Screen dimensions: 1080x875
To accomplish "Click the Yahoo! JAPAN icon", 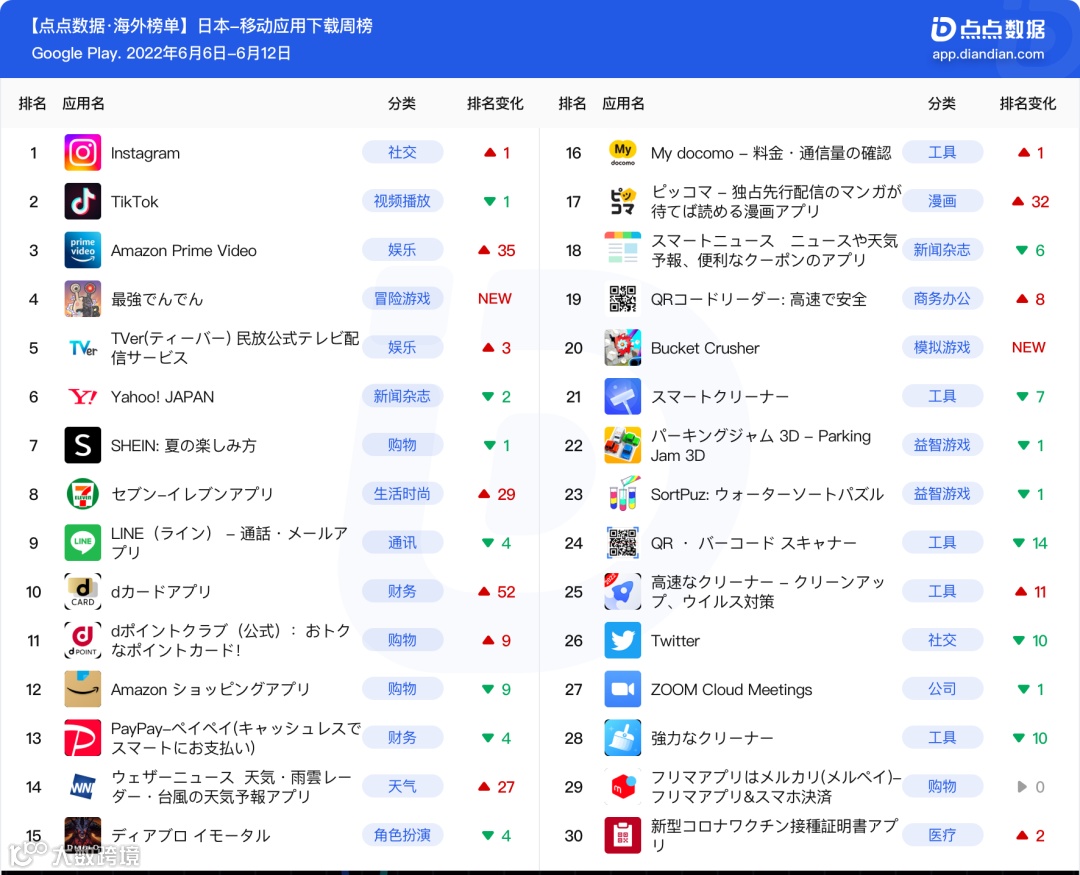I will [x=83, y=397].
